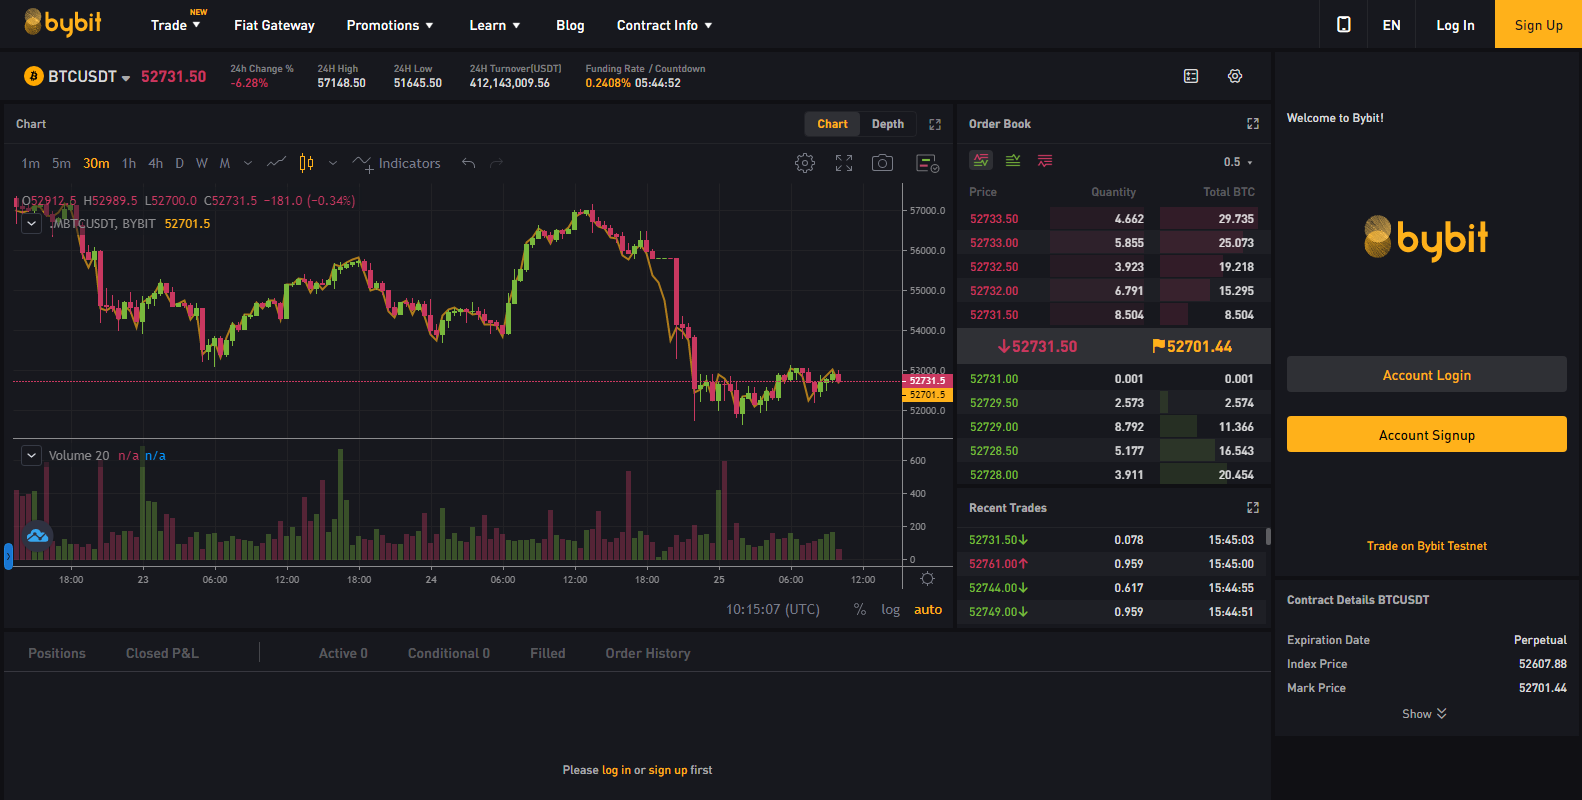The image size is (1582, 800).
Task: Open the Positions tab
Action: 57,653
